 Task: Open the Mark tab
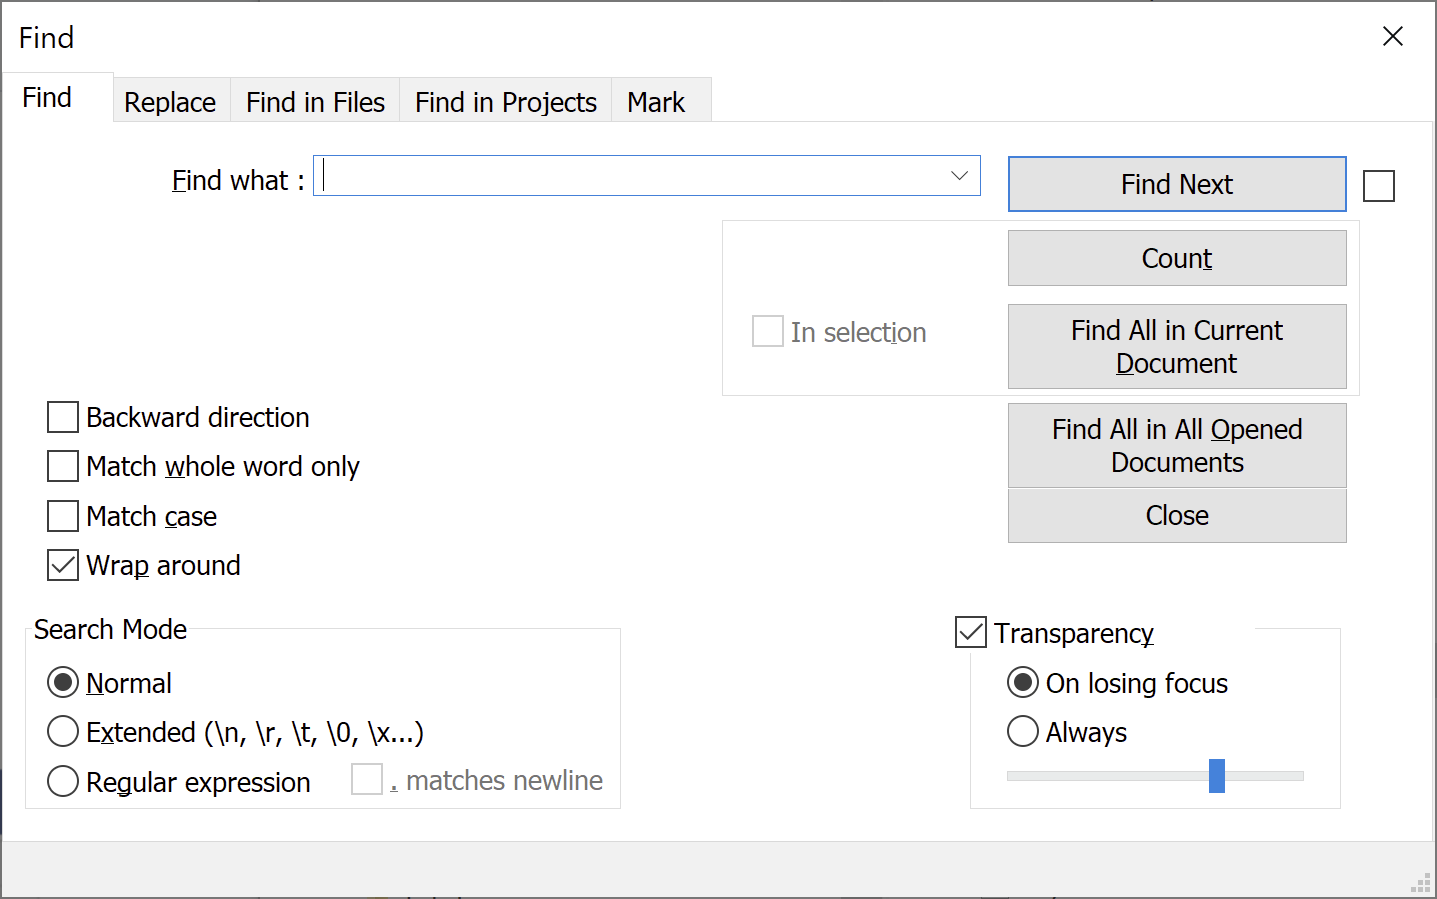click(x=656, y=101)
